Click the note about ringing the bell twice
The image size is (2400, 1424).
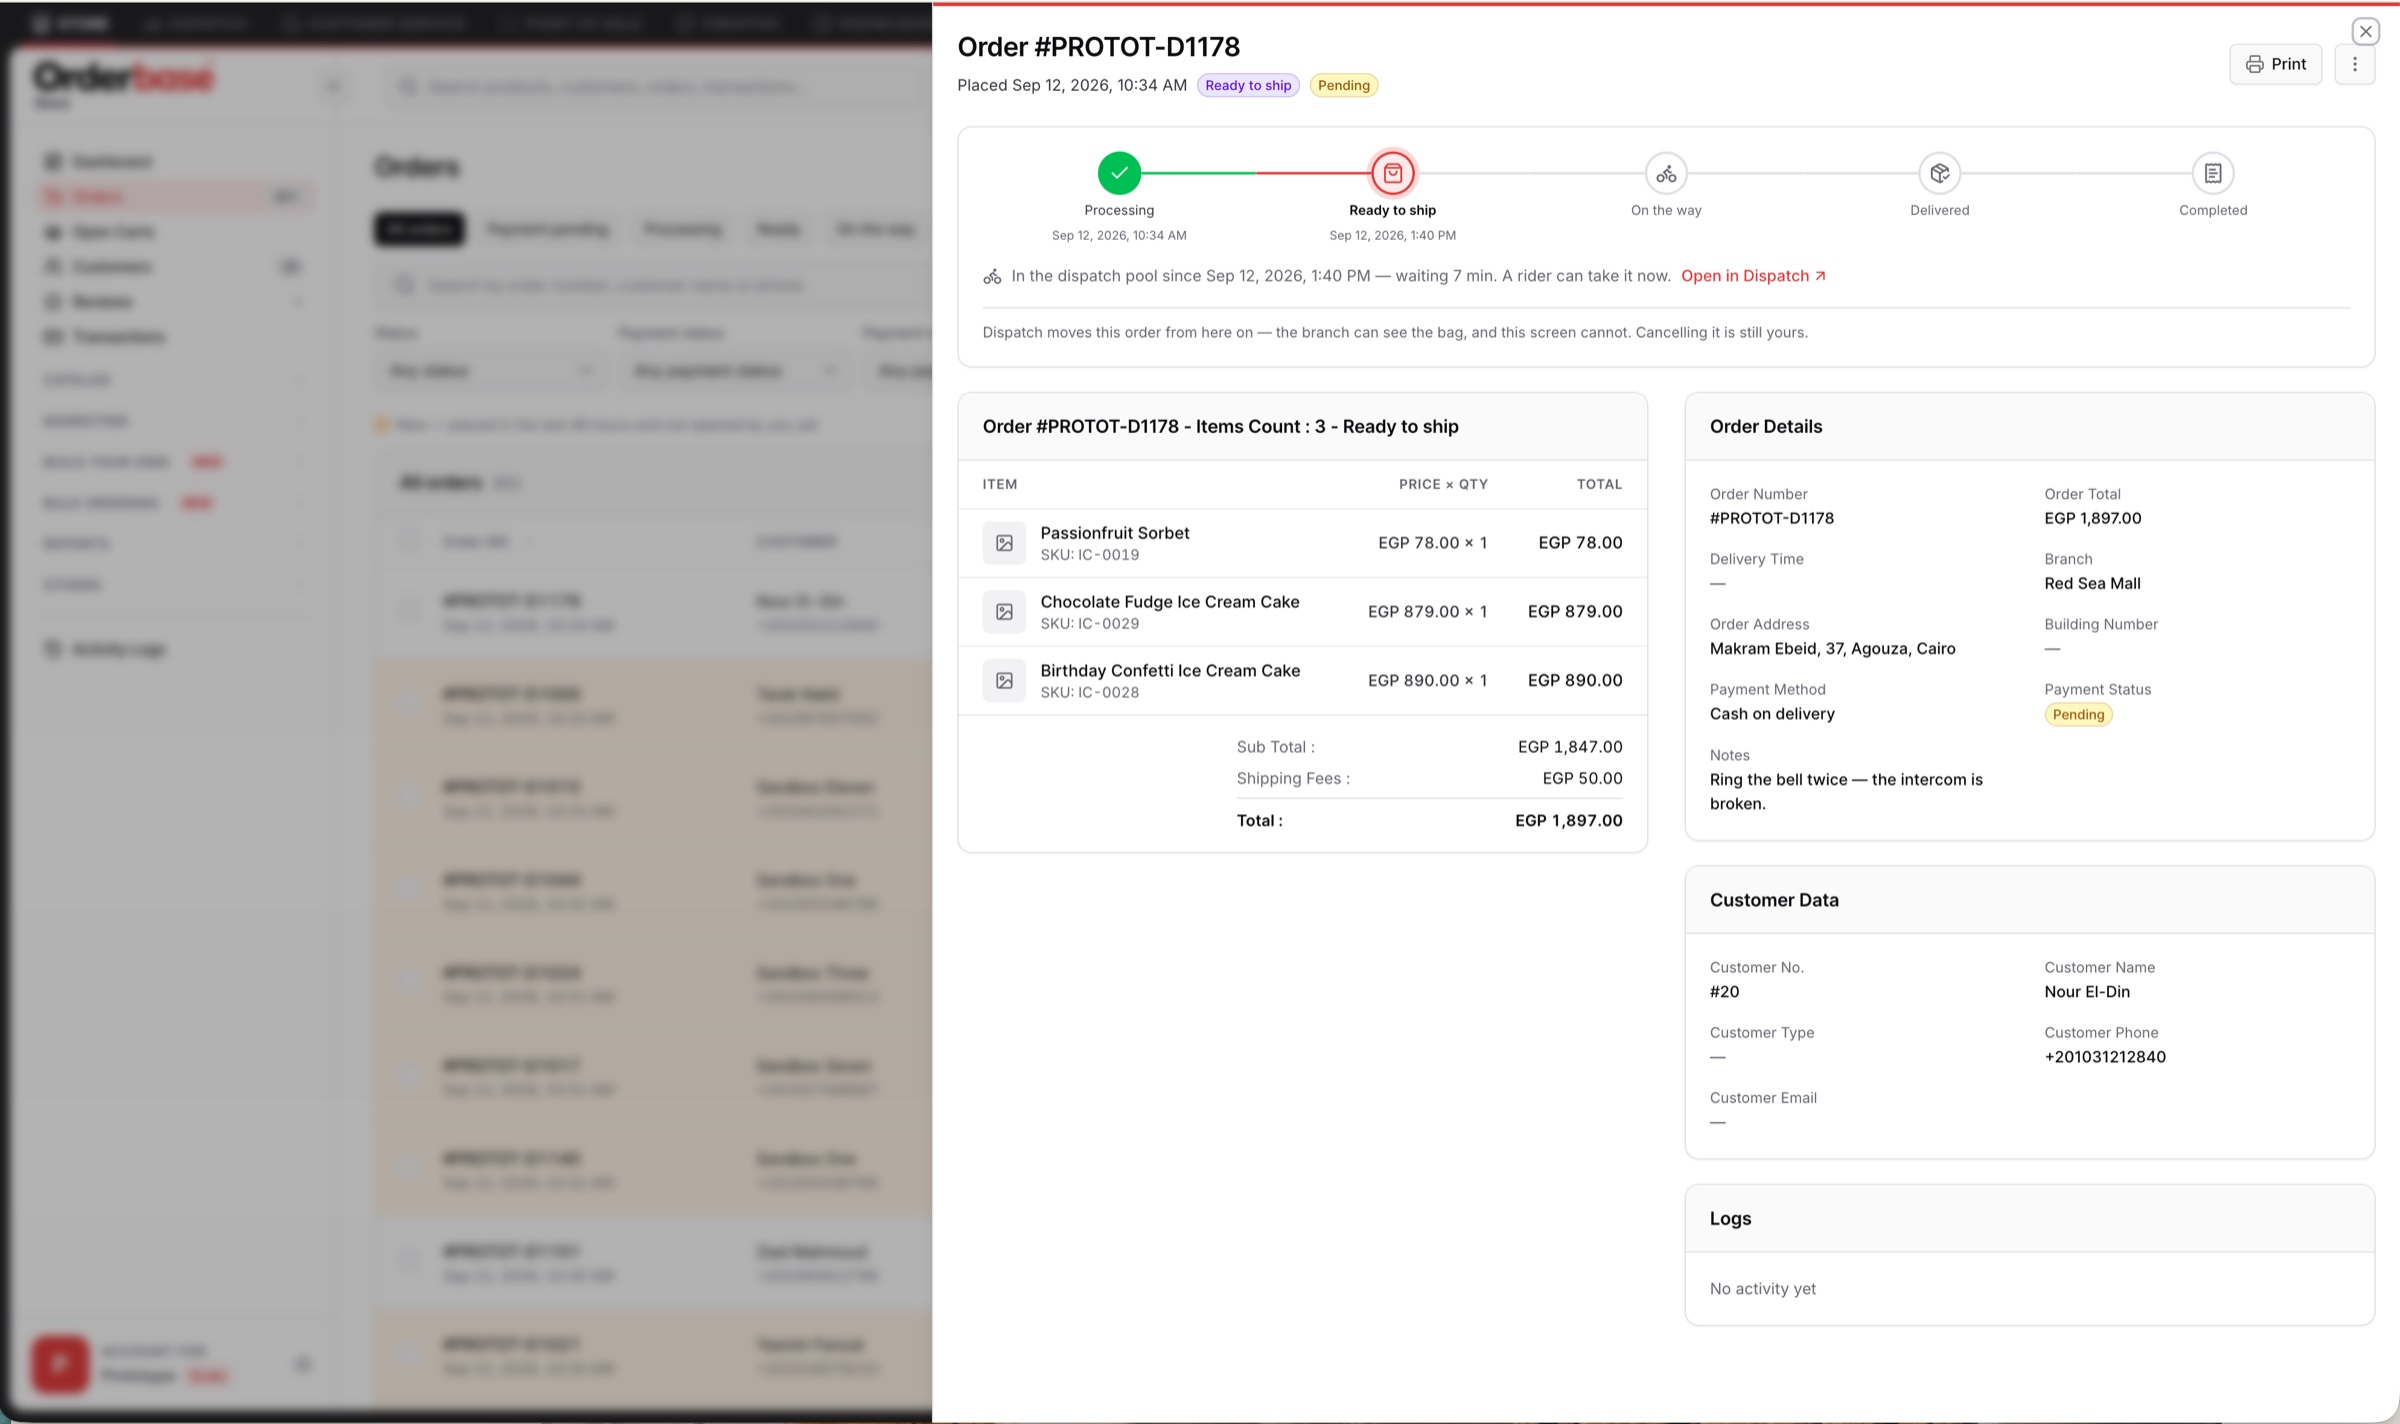pyautogui.click(x=1846, y=791)
